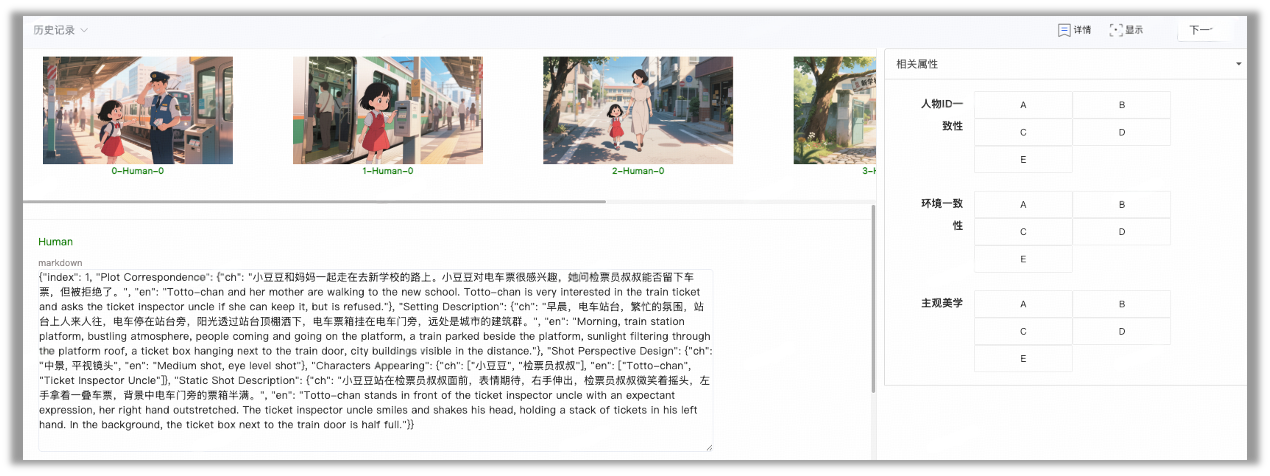Choose option E for 主观美学

click(x=1023, y=358)
